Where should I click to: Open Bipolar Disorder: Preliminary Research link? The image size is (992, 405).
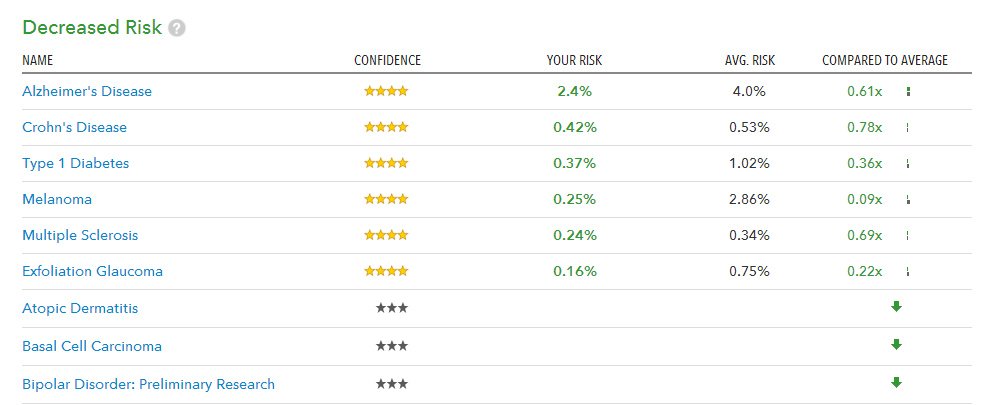point(148,384)
